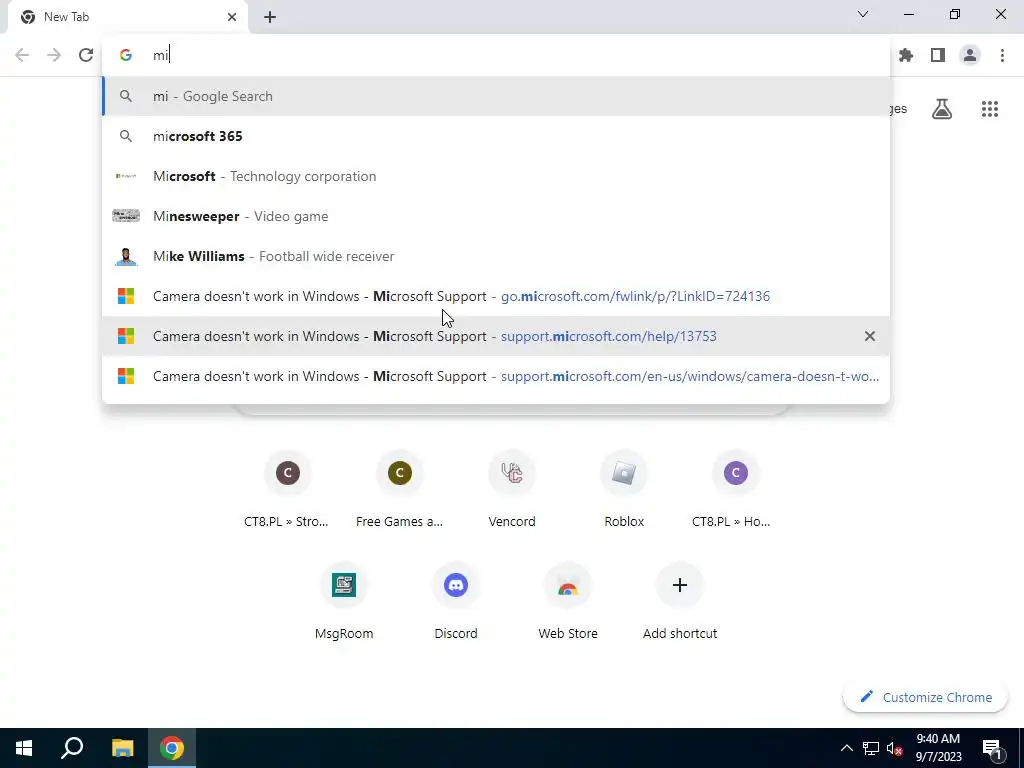Open the CT8.PL » Ho... shortcut
Screen dimensions: 1024x768
click(735, 488)
